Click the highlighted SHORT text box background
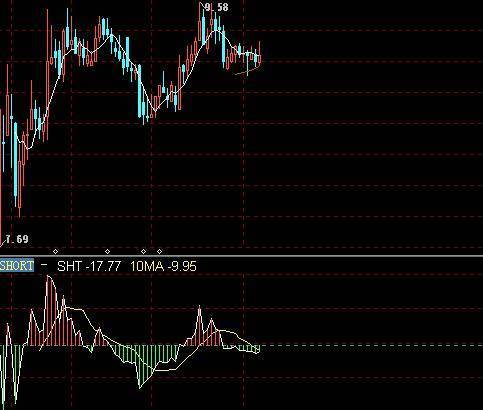The height and width of the screenshot is (410, 483). [17, 266]
